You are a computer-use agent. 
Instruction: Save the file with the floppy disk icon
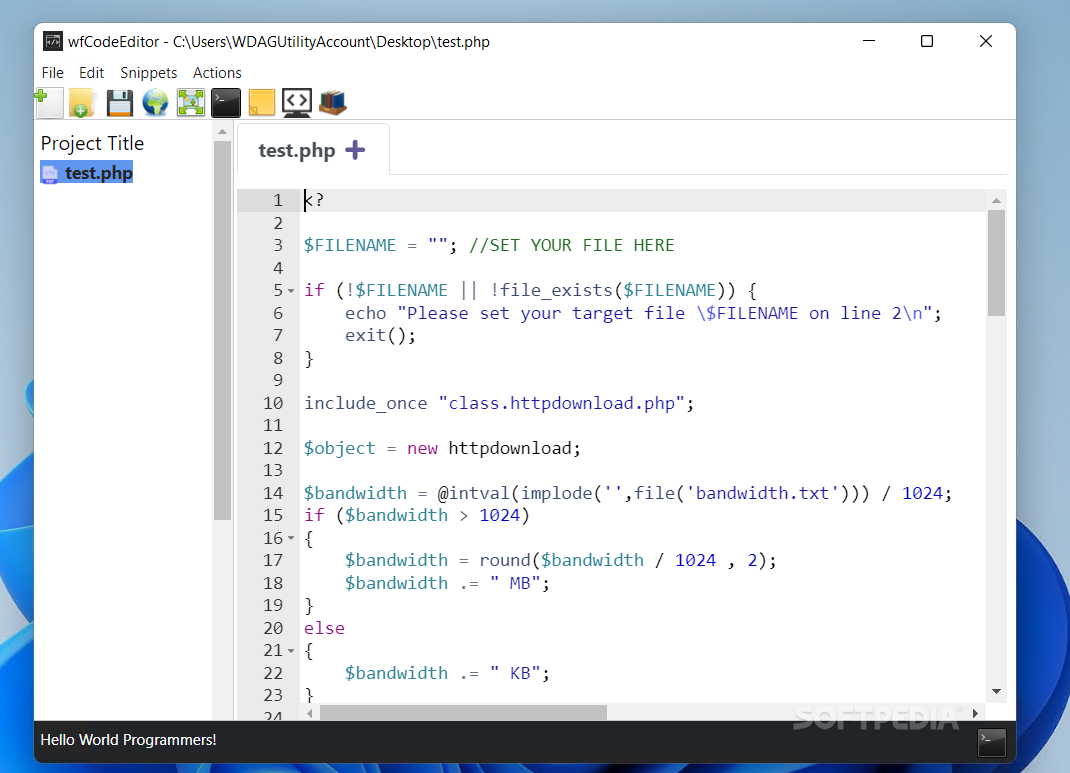(119, 103)
